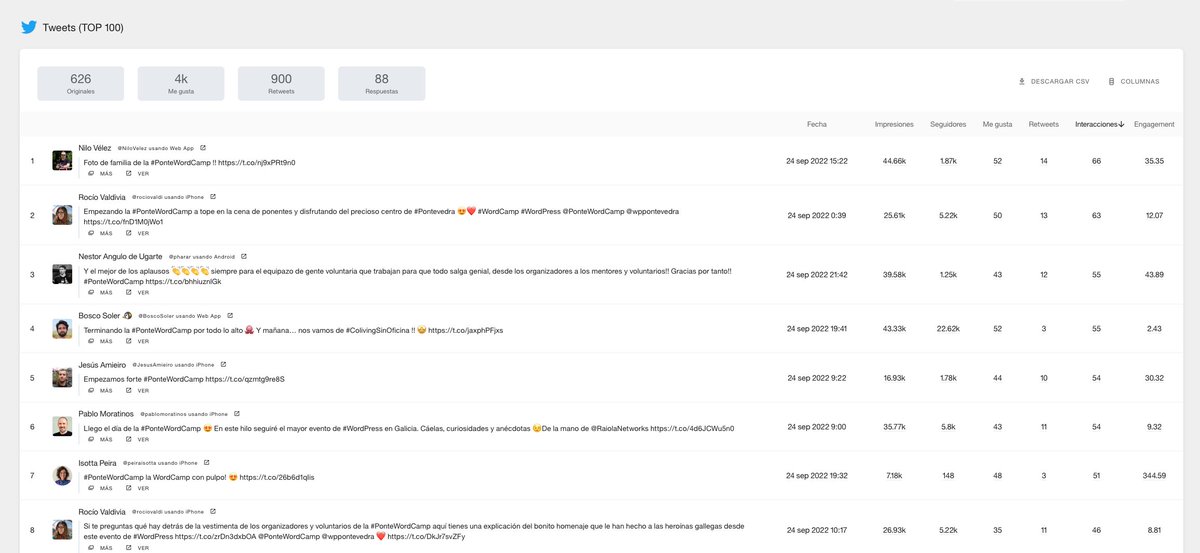1200x553 pixels.
Task: Select the 88 Respuestas stat tile
Action: pos(381,83)
